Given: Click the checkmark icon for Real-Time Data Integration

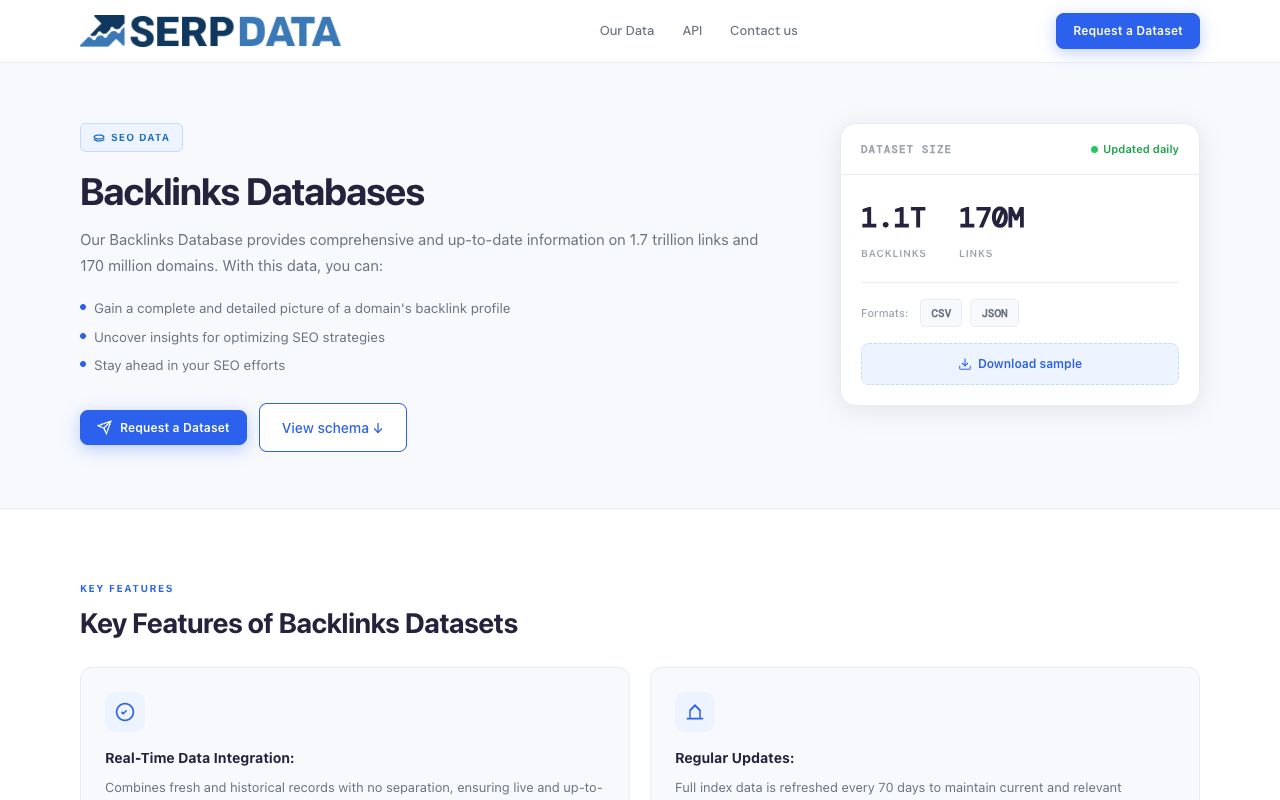Looking at the screenshot, I should tap(125, 712).
